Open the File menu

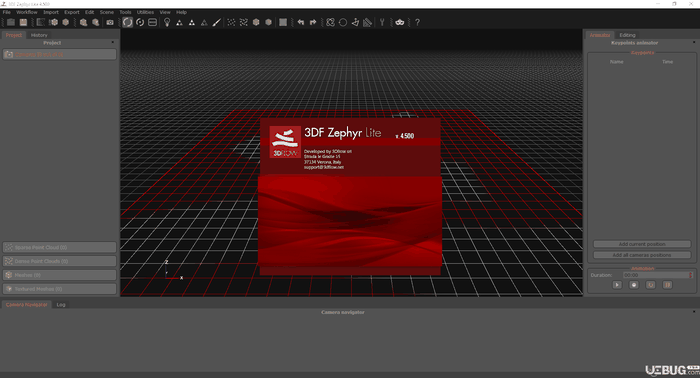(x=7, y=12)
